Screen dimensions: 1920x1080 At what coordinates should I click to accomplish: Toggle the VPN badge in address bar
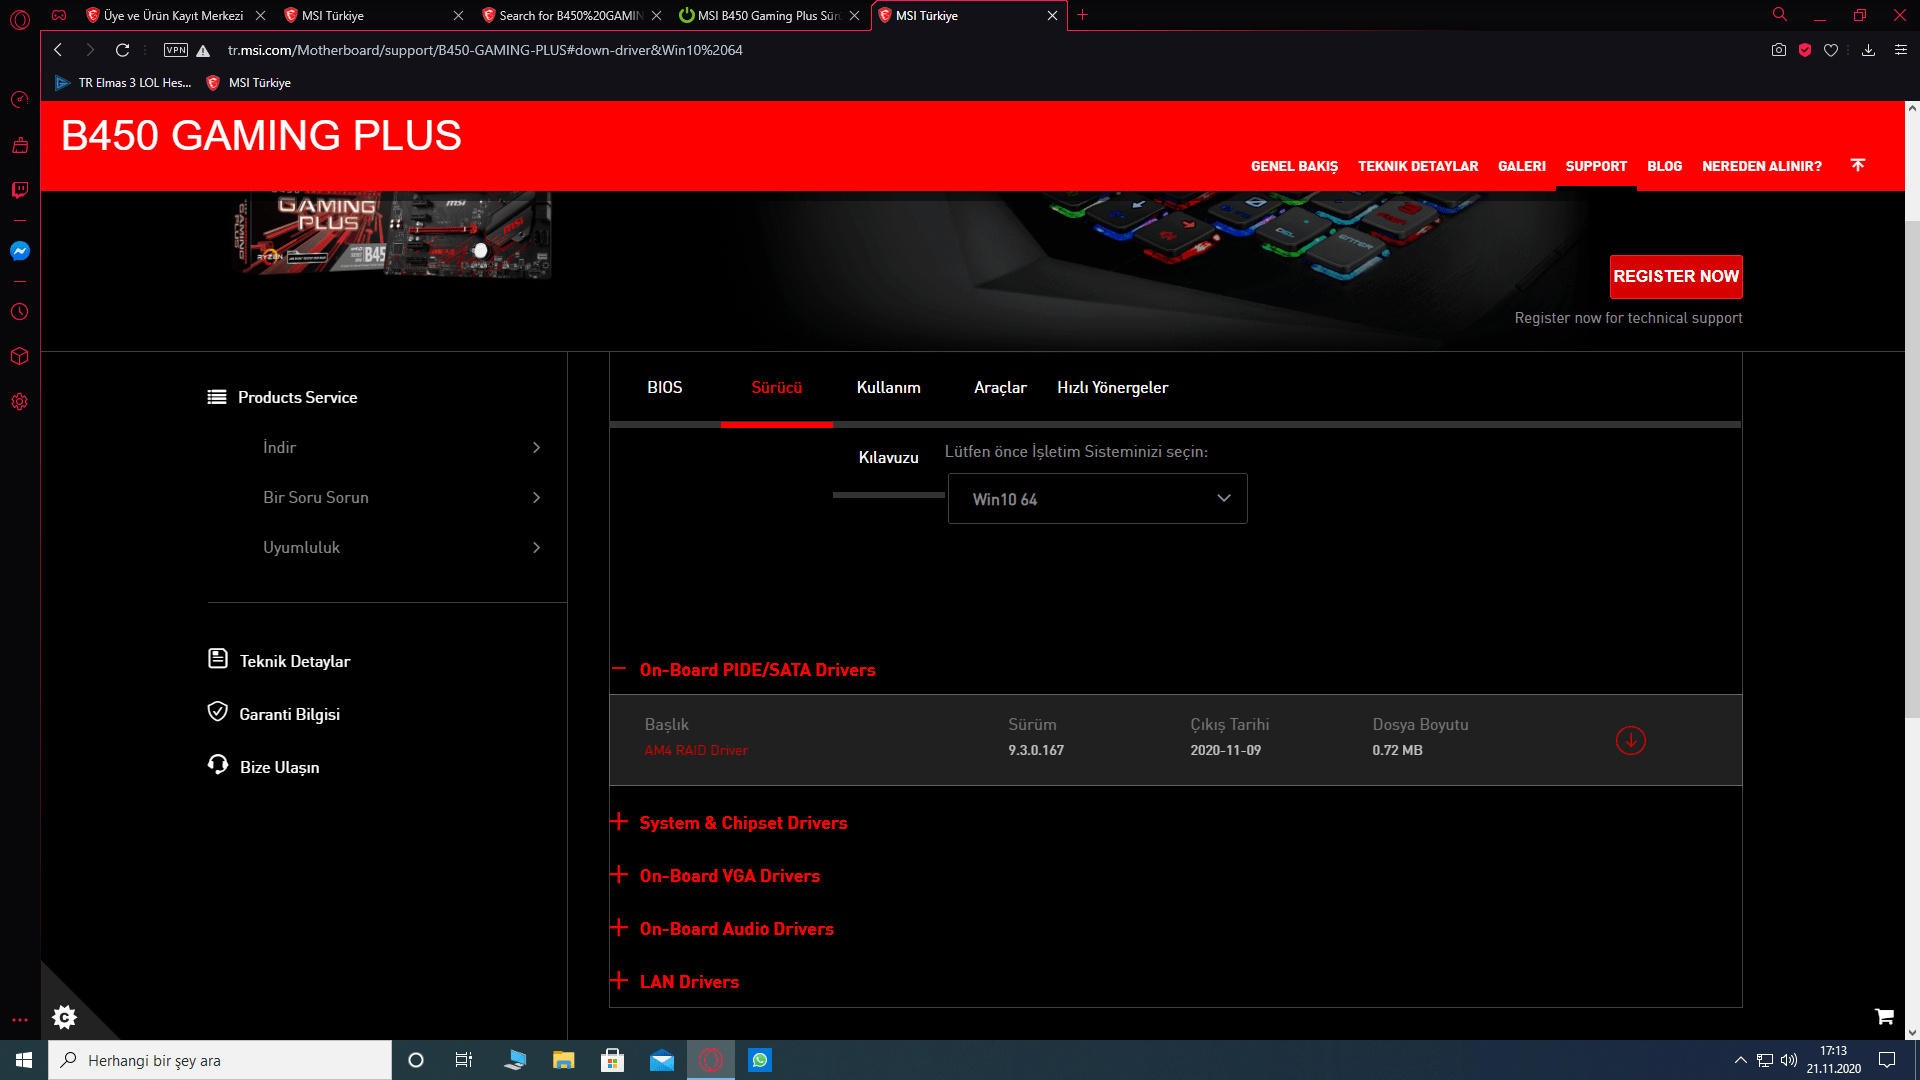point(176,50)
